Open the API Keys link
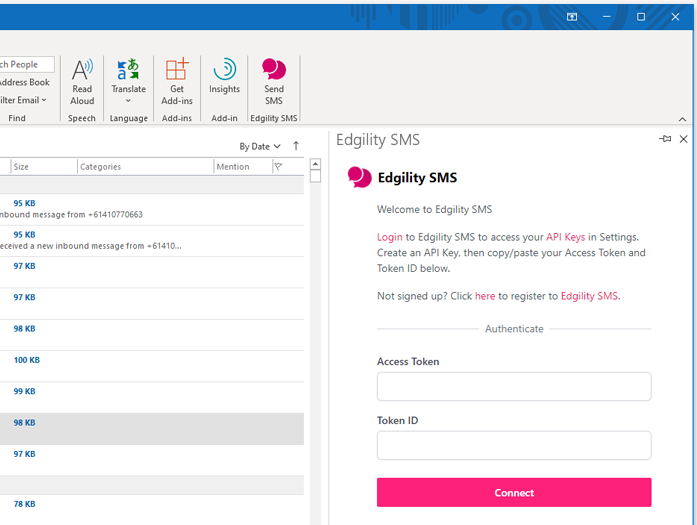The height and width of the screenshot is (525, 697). (x=565, y=237)
